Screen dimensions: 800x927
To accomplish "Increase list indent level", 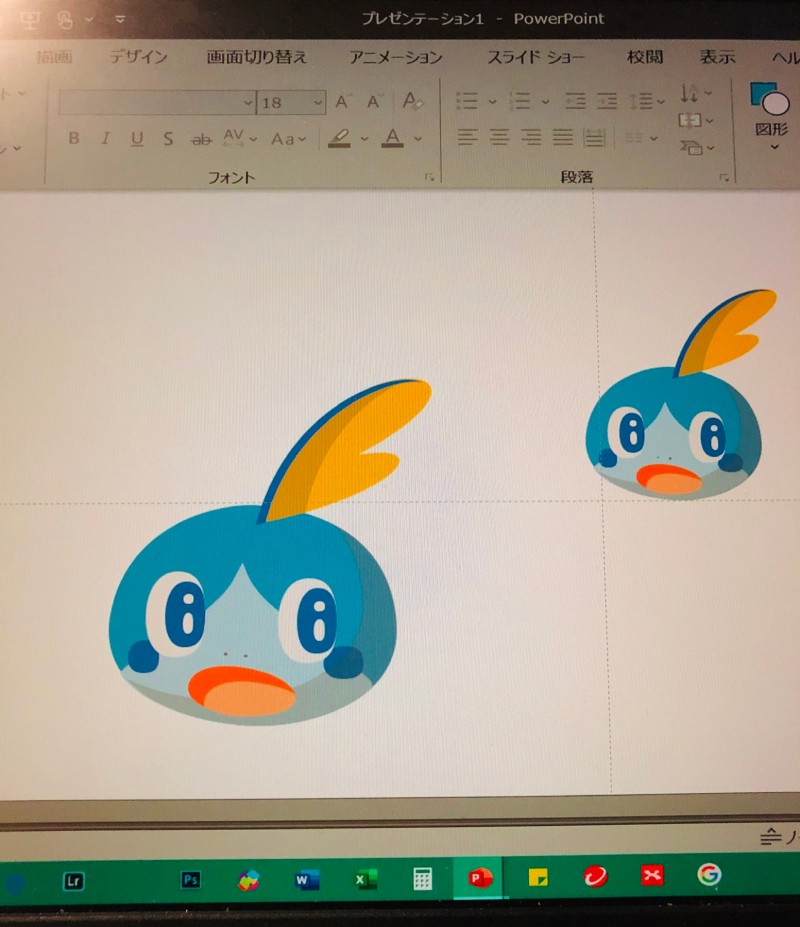I will 607,101.
